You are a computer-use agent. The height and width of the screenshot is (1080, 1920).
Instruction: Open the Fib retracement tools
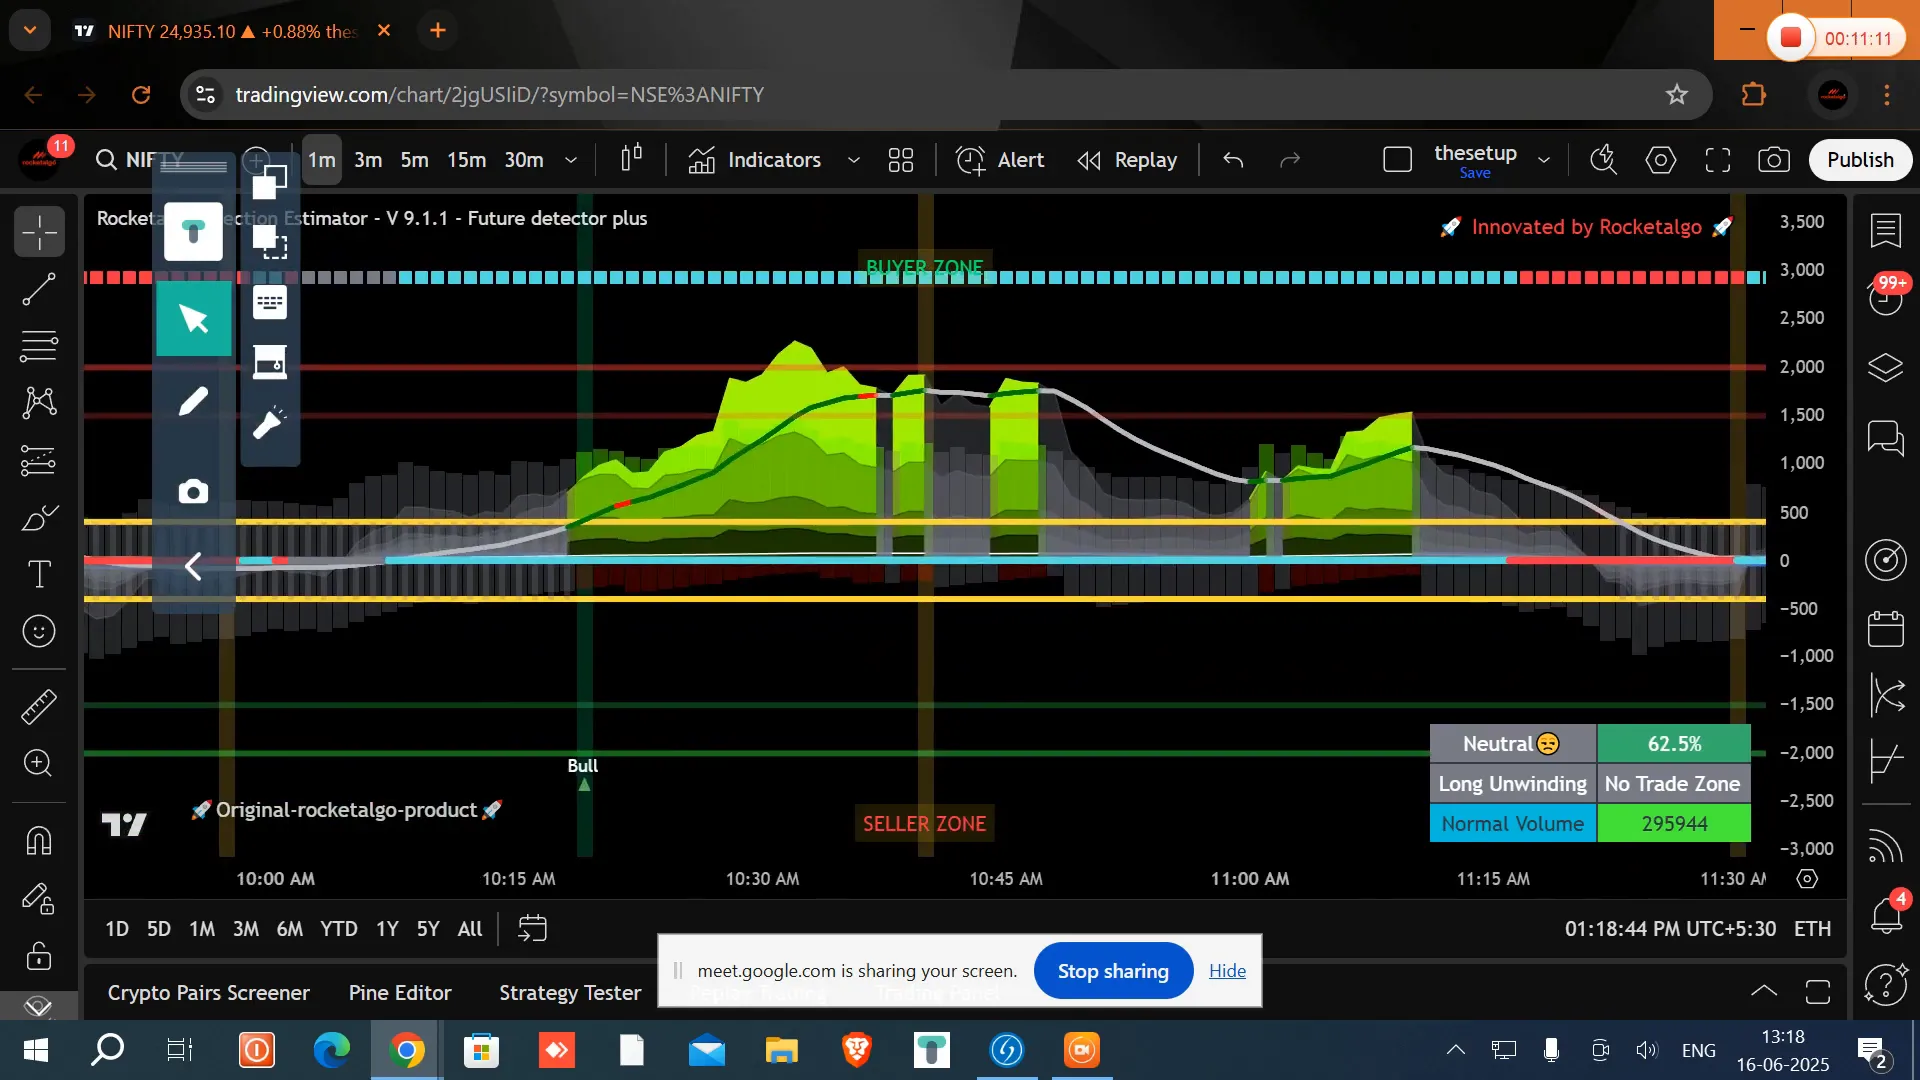39,346
